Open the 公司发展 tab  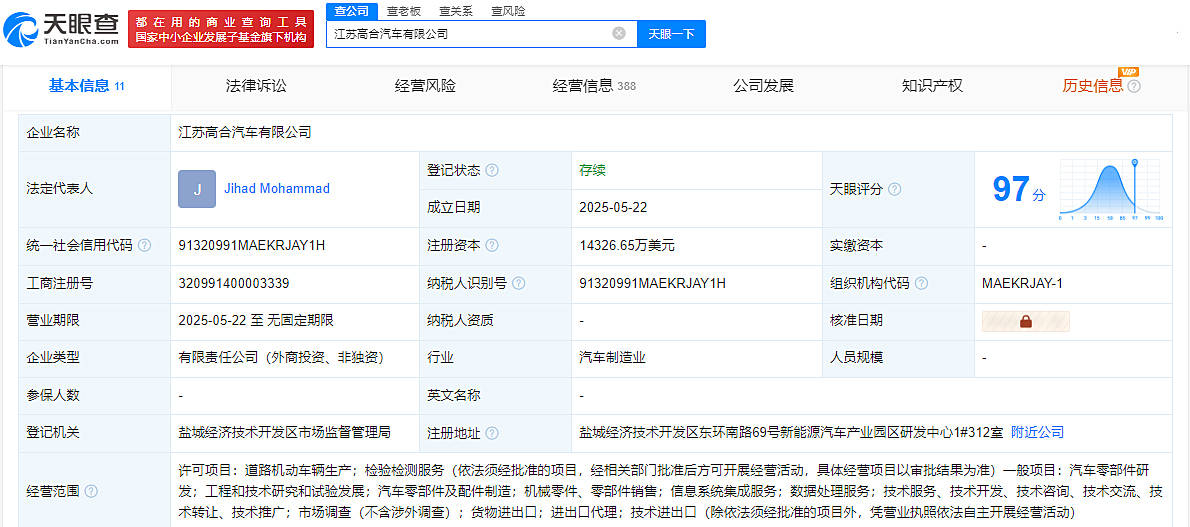(763, 86)
